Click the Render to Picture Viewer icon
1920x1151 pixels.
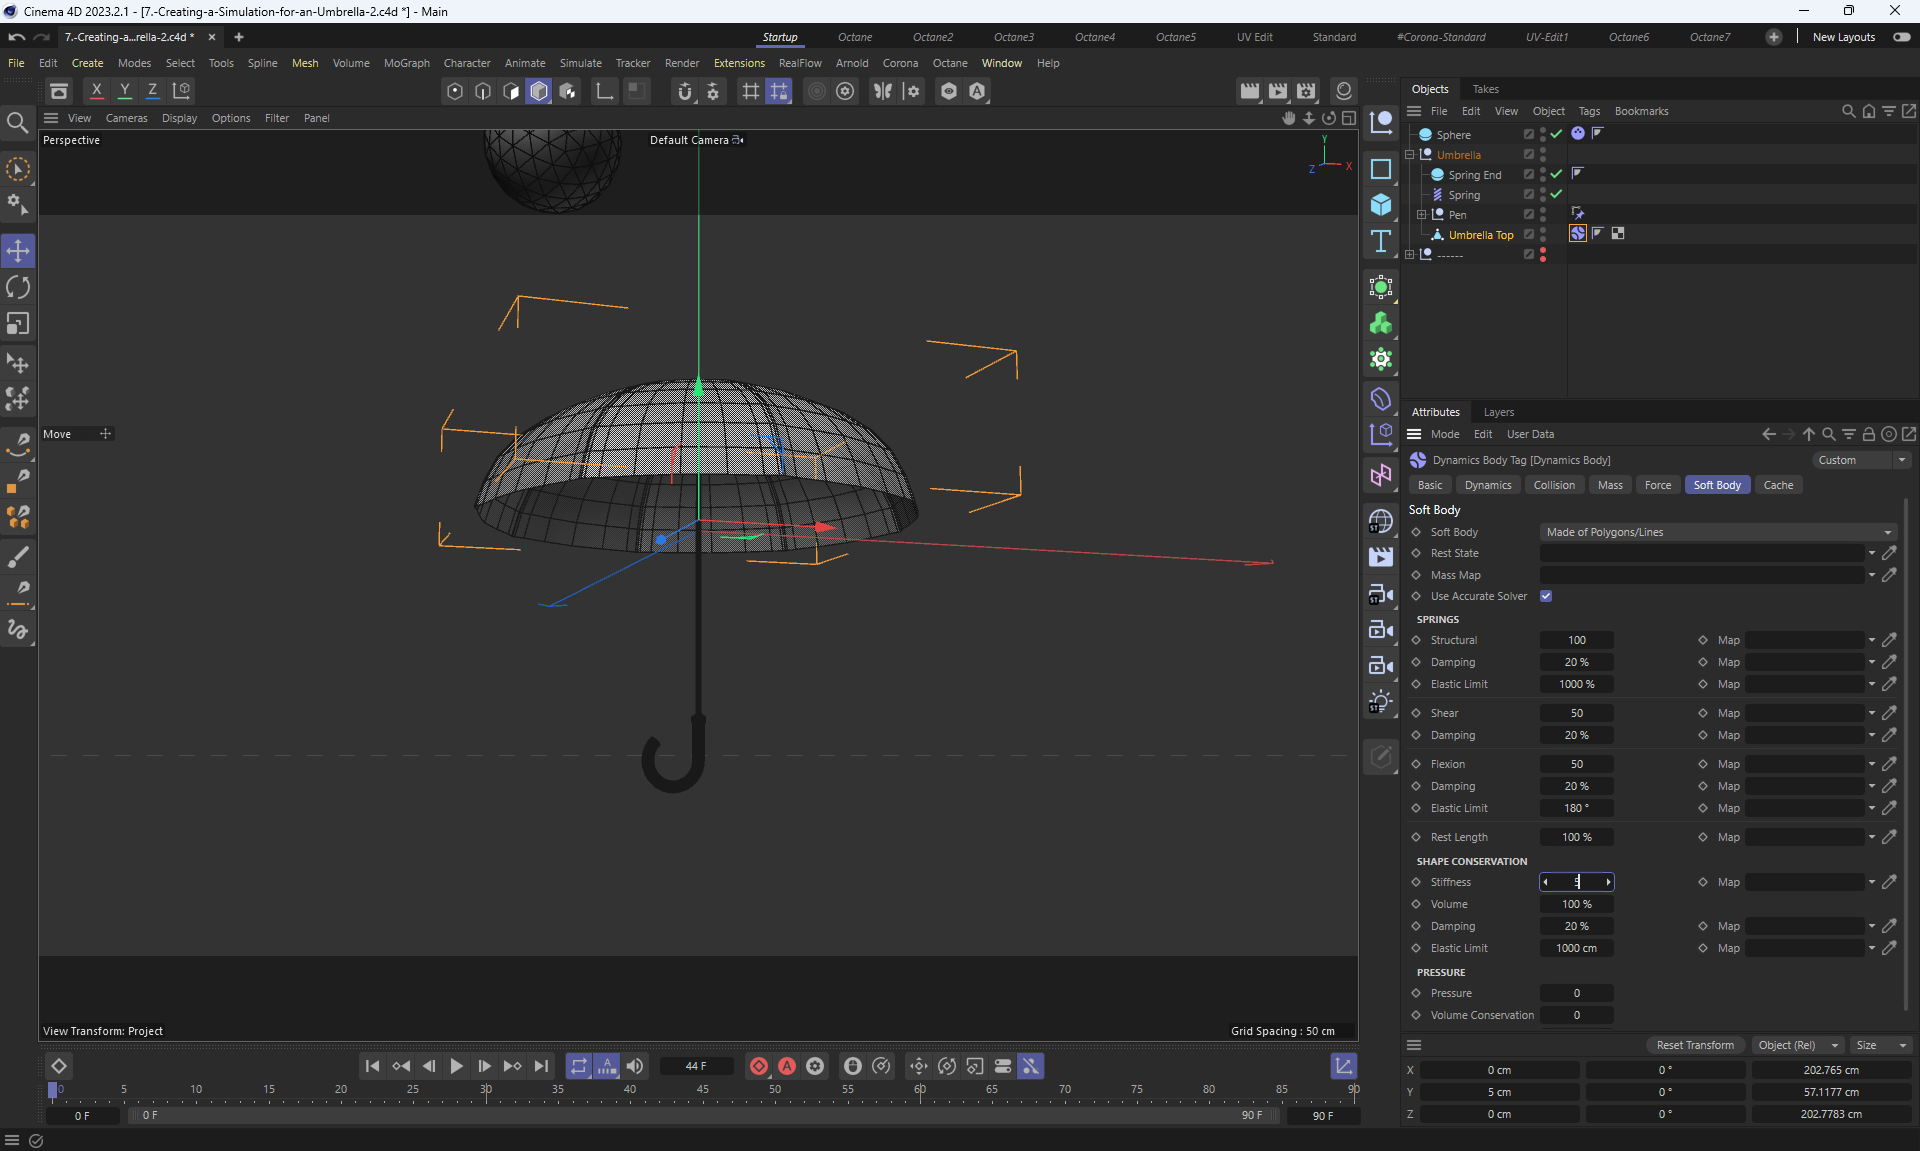pyautogui.click(x=1278, y=91)
